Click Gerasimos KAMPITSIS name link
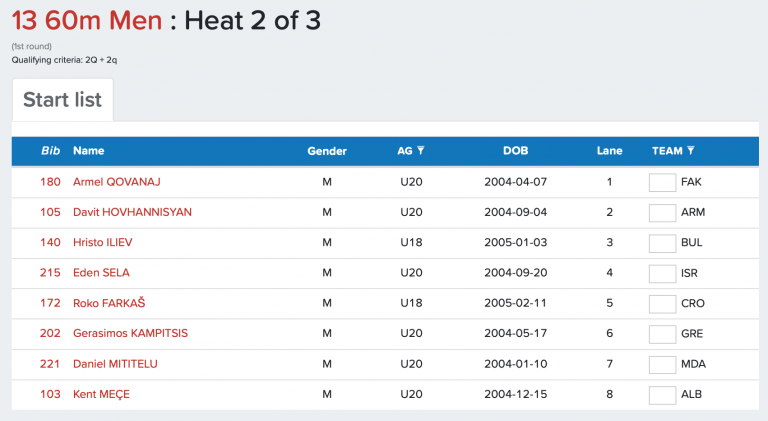Screen dimensions: 768x421 (x=130, y=334)
